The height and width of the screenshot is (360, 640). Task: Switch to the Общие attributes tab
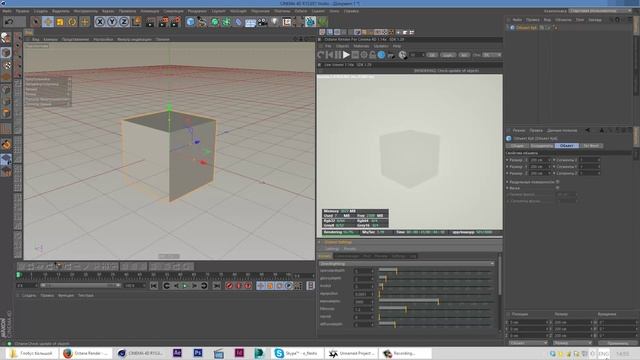[517, 146]
